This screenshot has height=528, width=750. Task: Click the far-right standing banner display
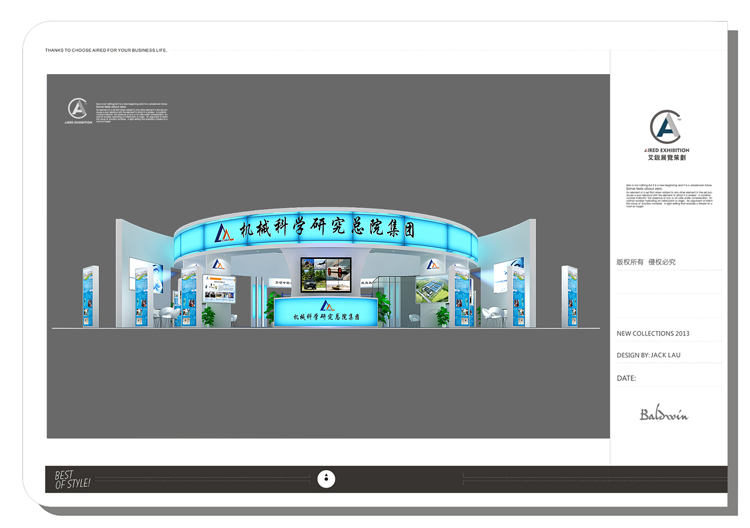(x=570, y=296)
